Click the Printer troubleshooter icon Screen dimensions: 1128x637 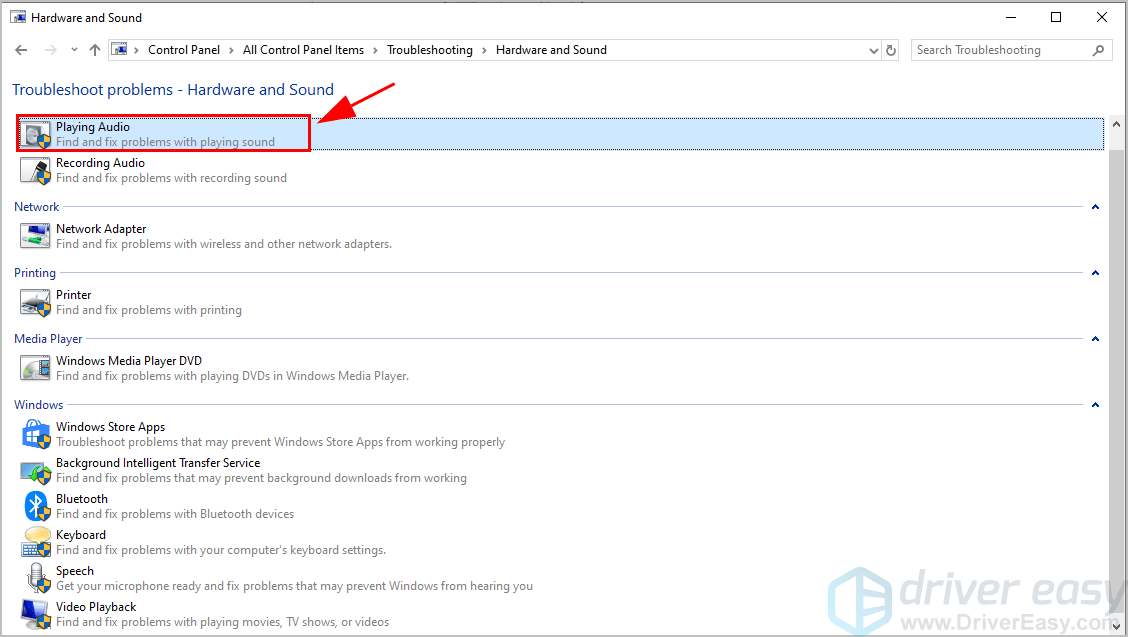pyautogui.click(x=36, y=302)
